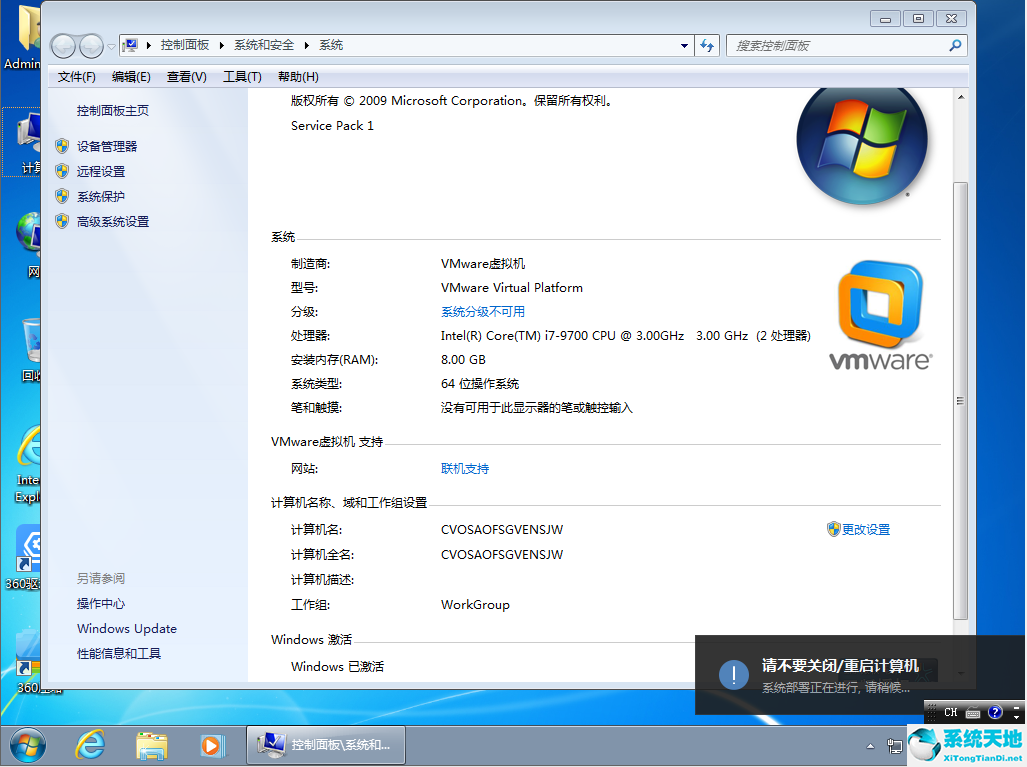Click the language bar keyboard icon

click(x=973, y=713)
